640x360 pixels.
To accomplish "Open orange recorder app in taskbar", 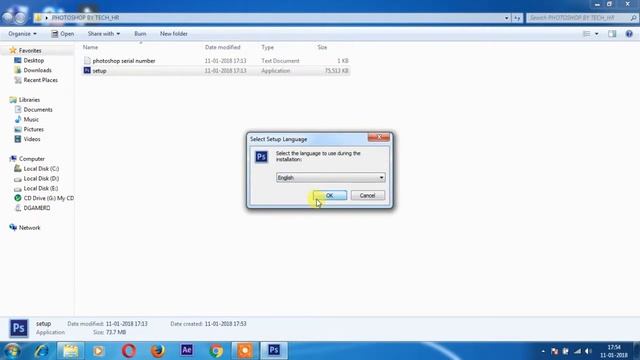I will coord(245,351).
